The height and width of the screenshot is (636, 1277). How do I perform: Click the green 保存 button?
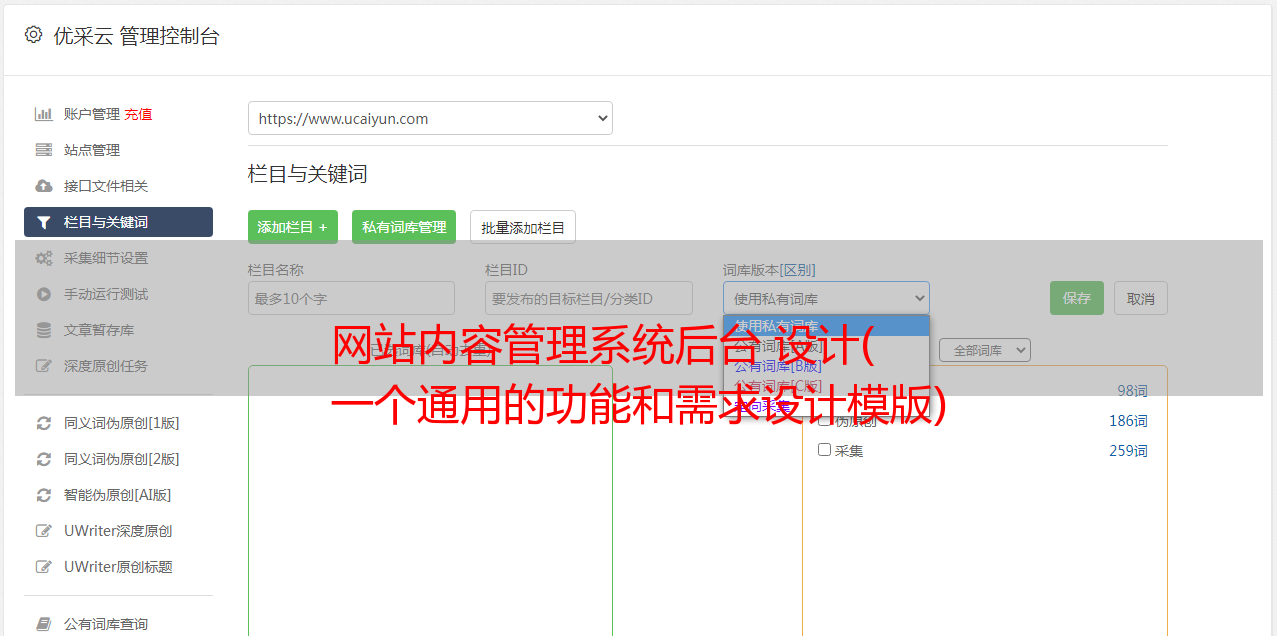(x=1077, y=298)
